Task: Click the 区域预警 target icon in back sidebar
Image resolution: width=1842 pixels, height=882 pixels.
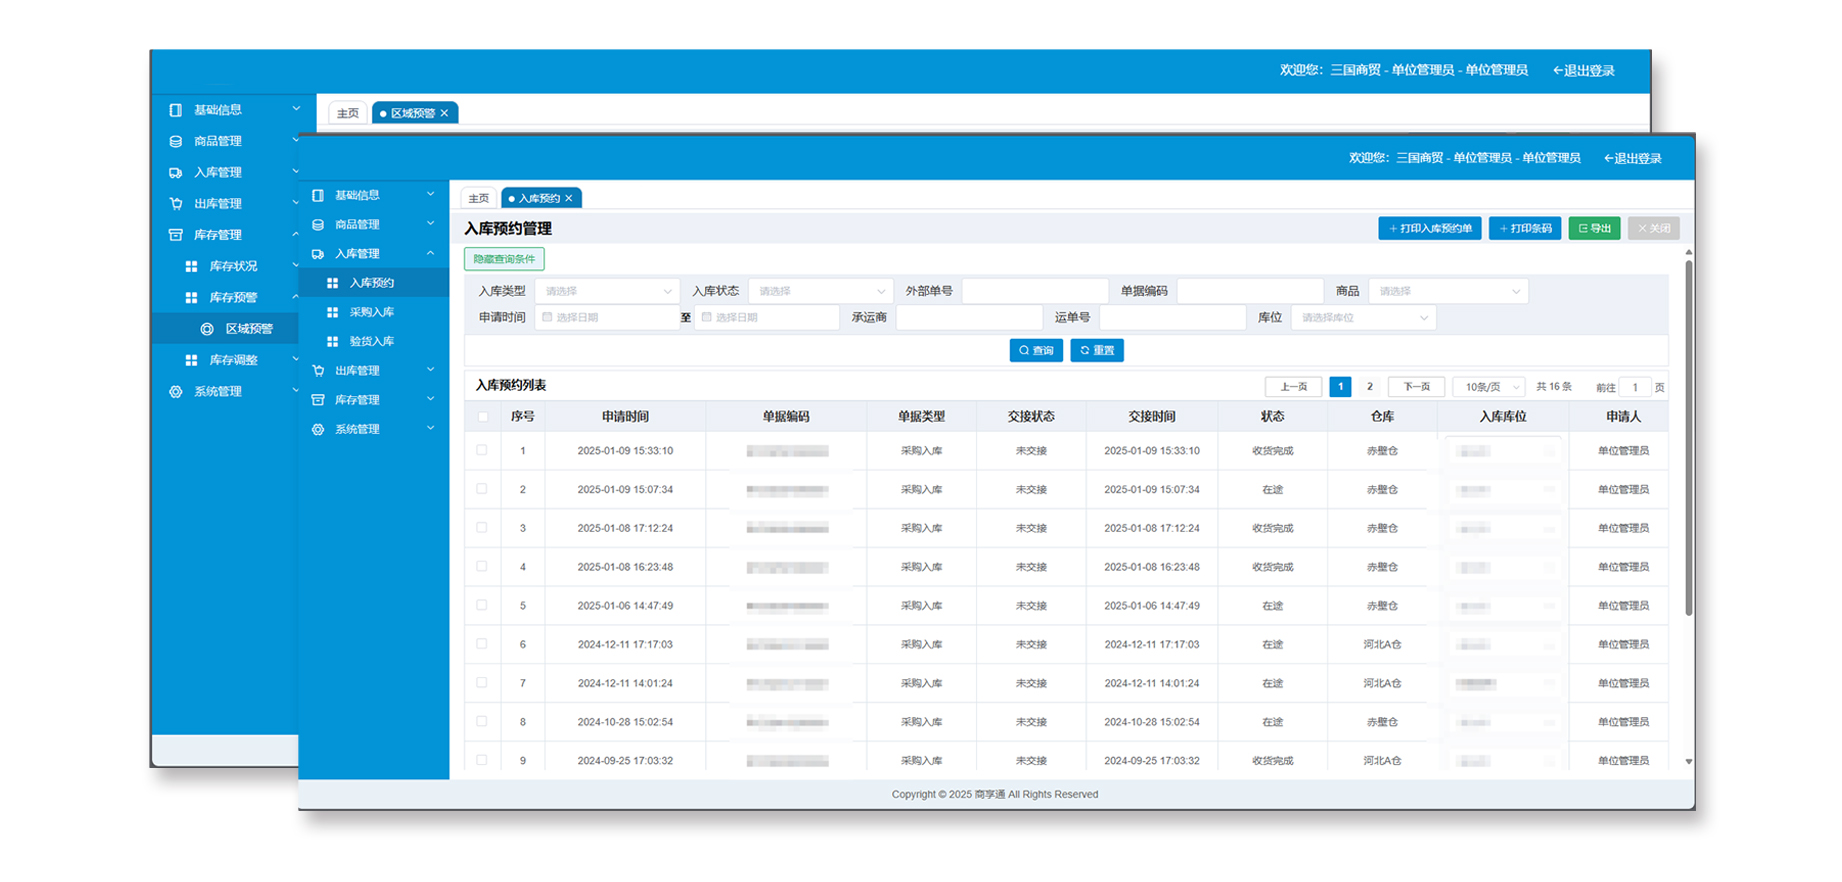Action: tap(207, 329)
